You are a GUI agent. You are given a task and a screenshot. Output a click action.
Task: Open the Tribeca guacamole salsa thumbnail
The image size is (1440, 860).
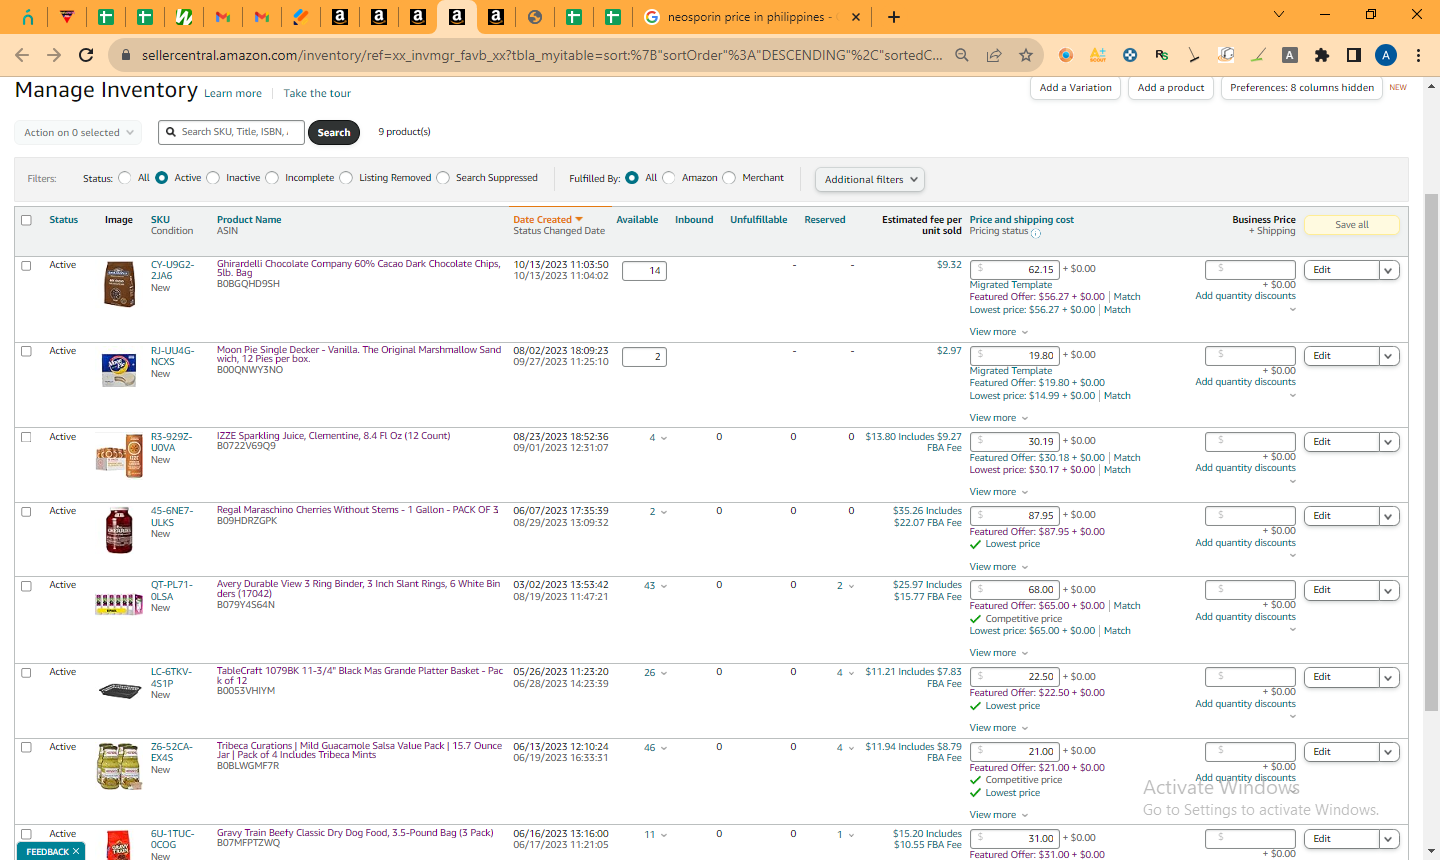[x=118, y=767]
